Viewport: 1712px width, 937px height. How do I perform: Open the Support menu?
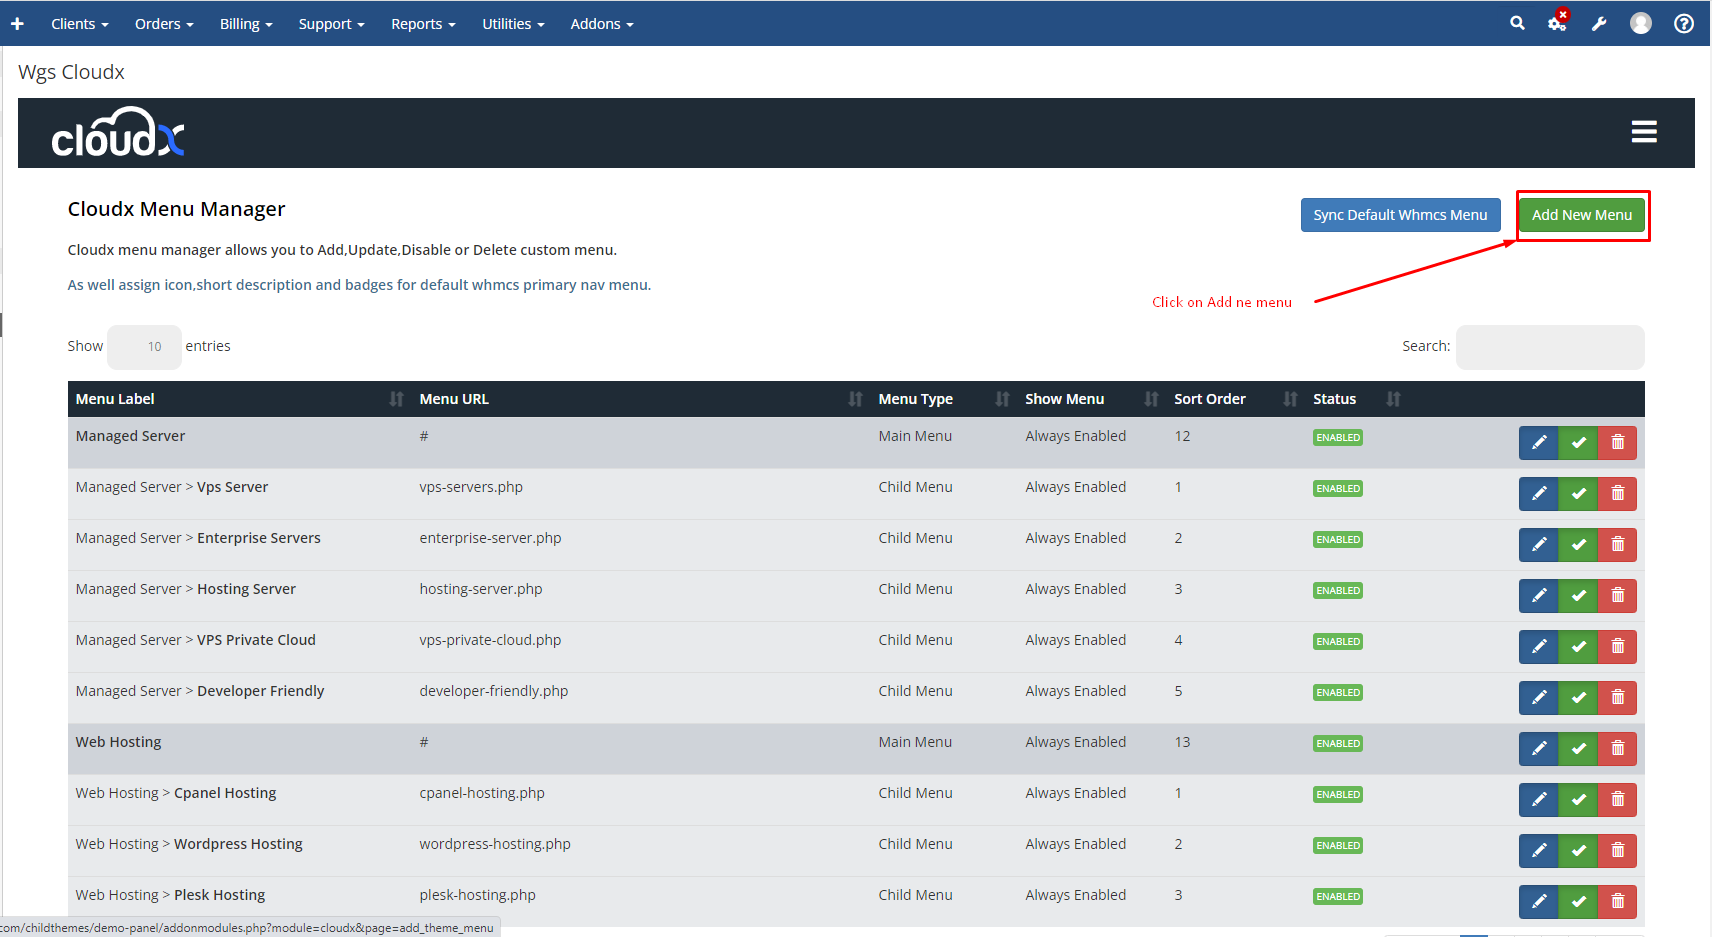pyautogui.click(x=331, y=24)
